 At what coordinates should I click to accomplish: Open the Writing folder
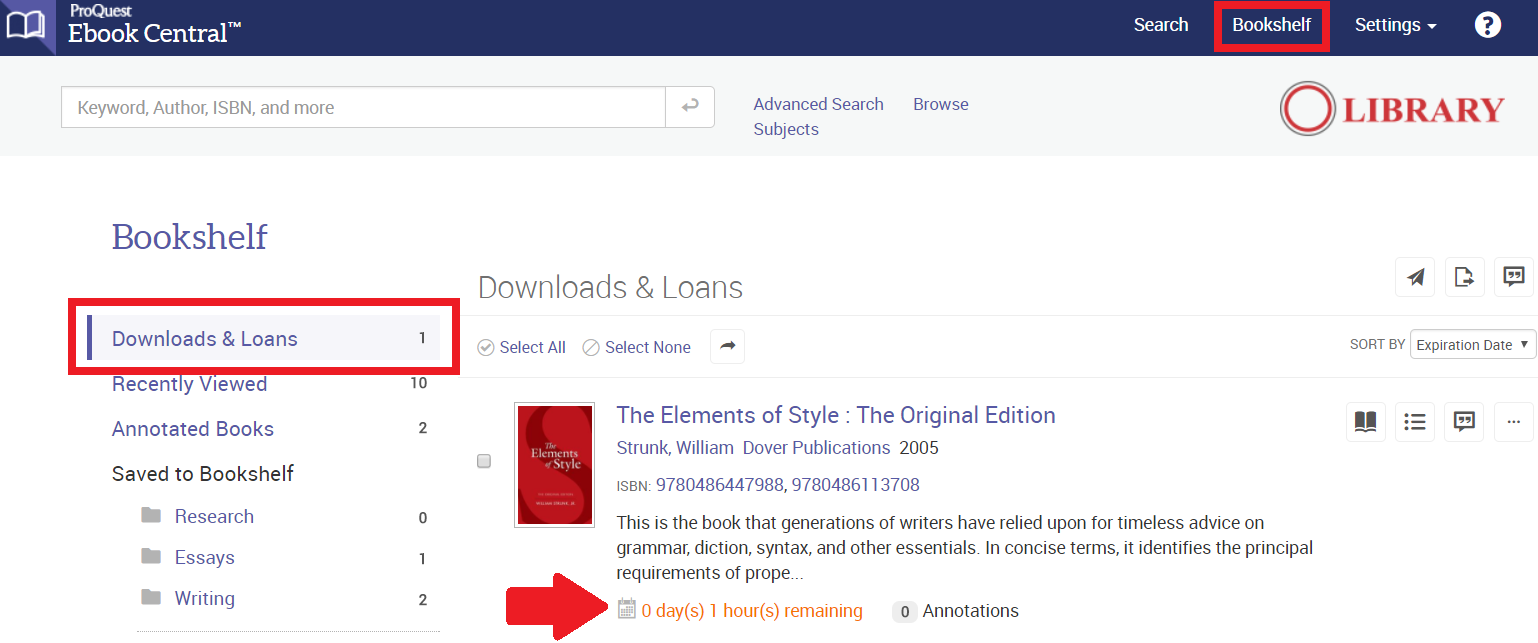205,598
